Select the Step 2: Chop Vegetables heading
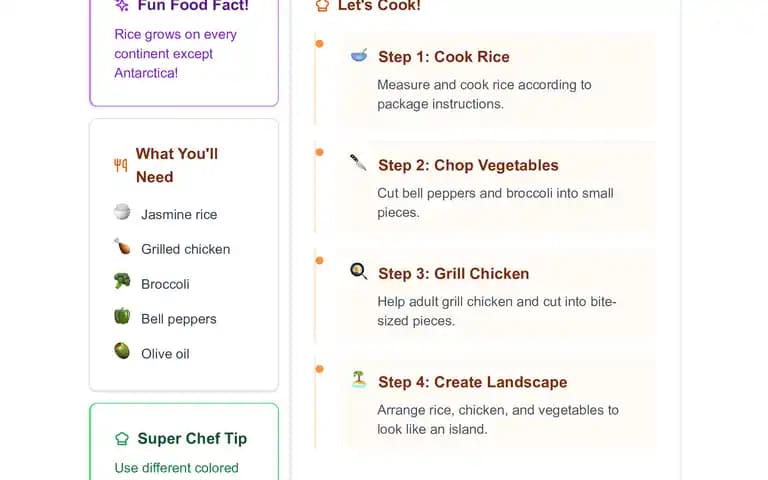768x480 pixels. tap(468, 166)
